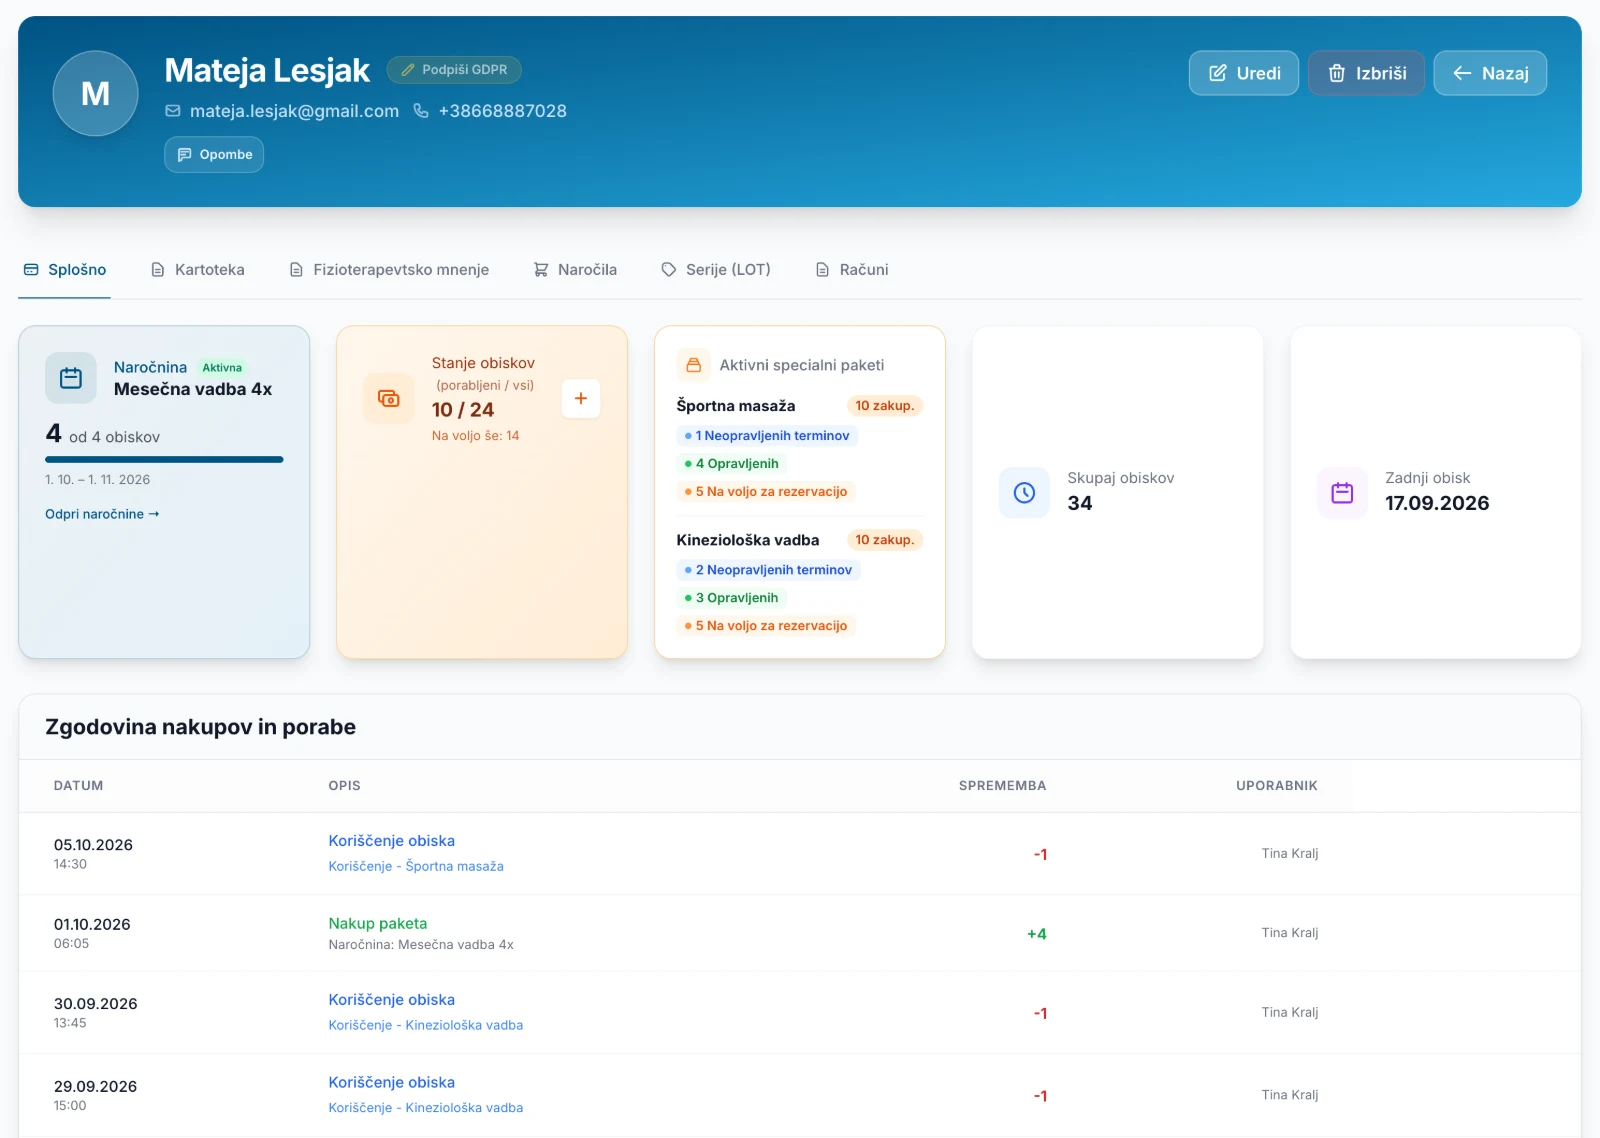The width and height of the screenshot is (1600, 1138).
Task: Open the Opombe notes button
Action: (214, 155)
